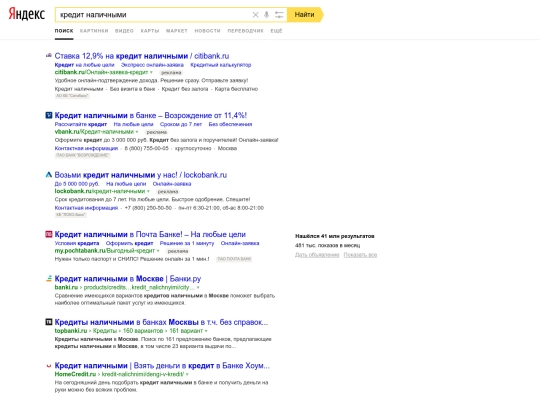
Task: Open the Карты tab
Action: click(x=150, y=31)
